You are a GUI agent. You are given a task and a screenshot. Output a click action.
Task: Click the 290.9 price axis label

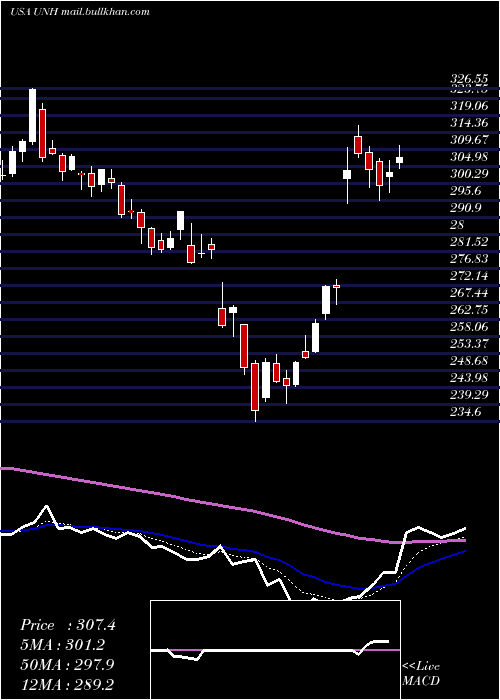[466, 208]
